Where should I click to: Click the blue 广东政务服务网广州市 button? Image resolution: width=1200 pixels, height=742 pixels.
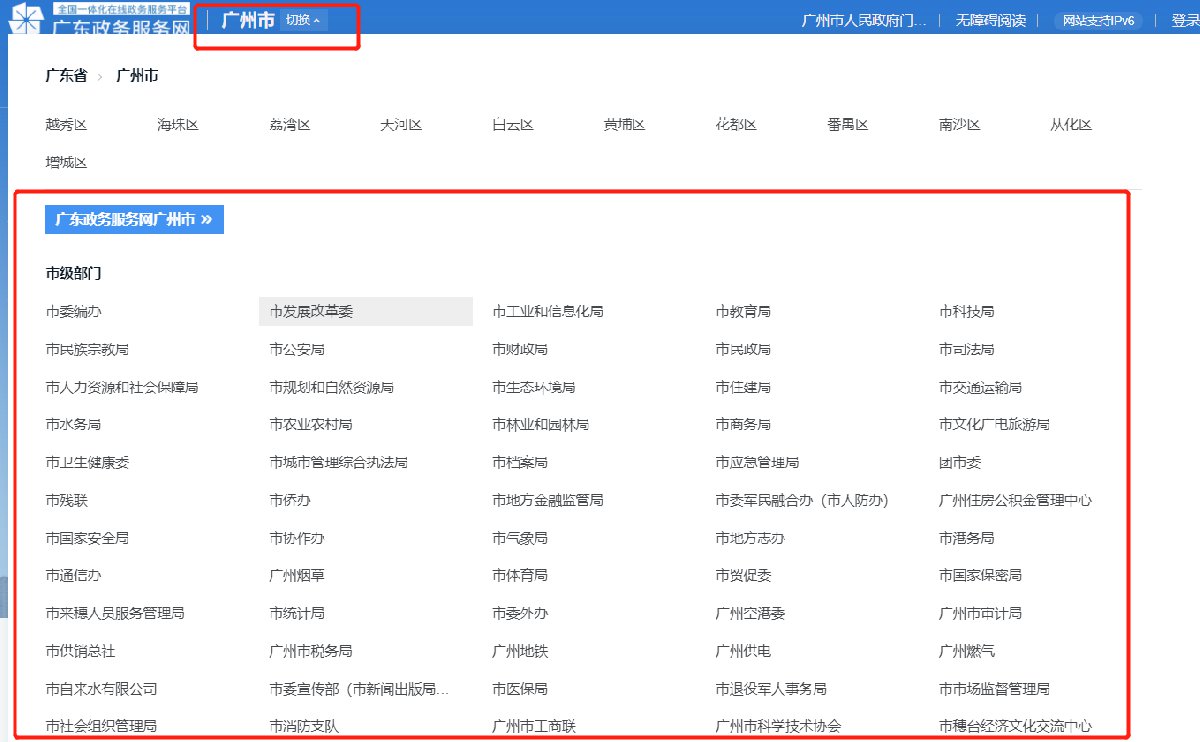[134, 220]
